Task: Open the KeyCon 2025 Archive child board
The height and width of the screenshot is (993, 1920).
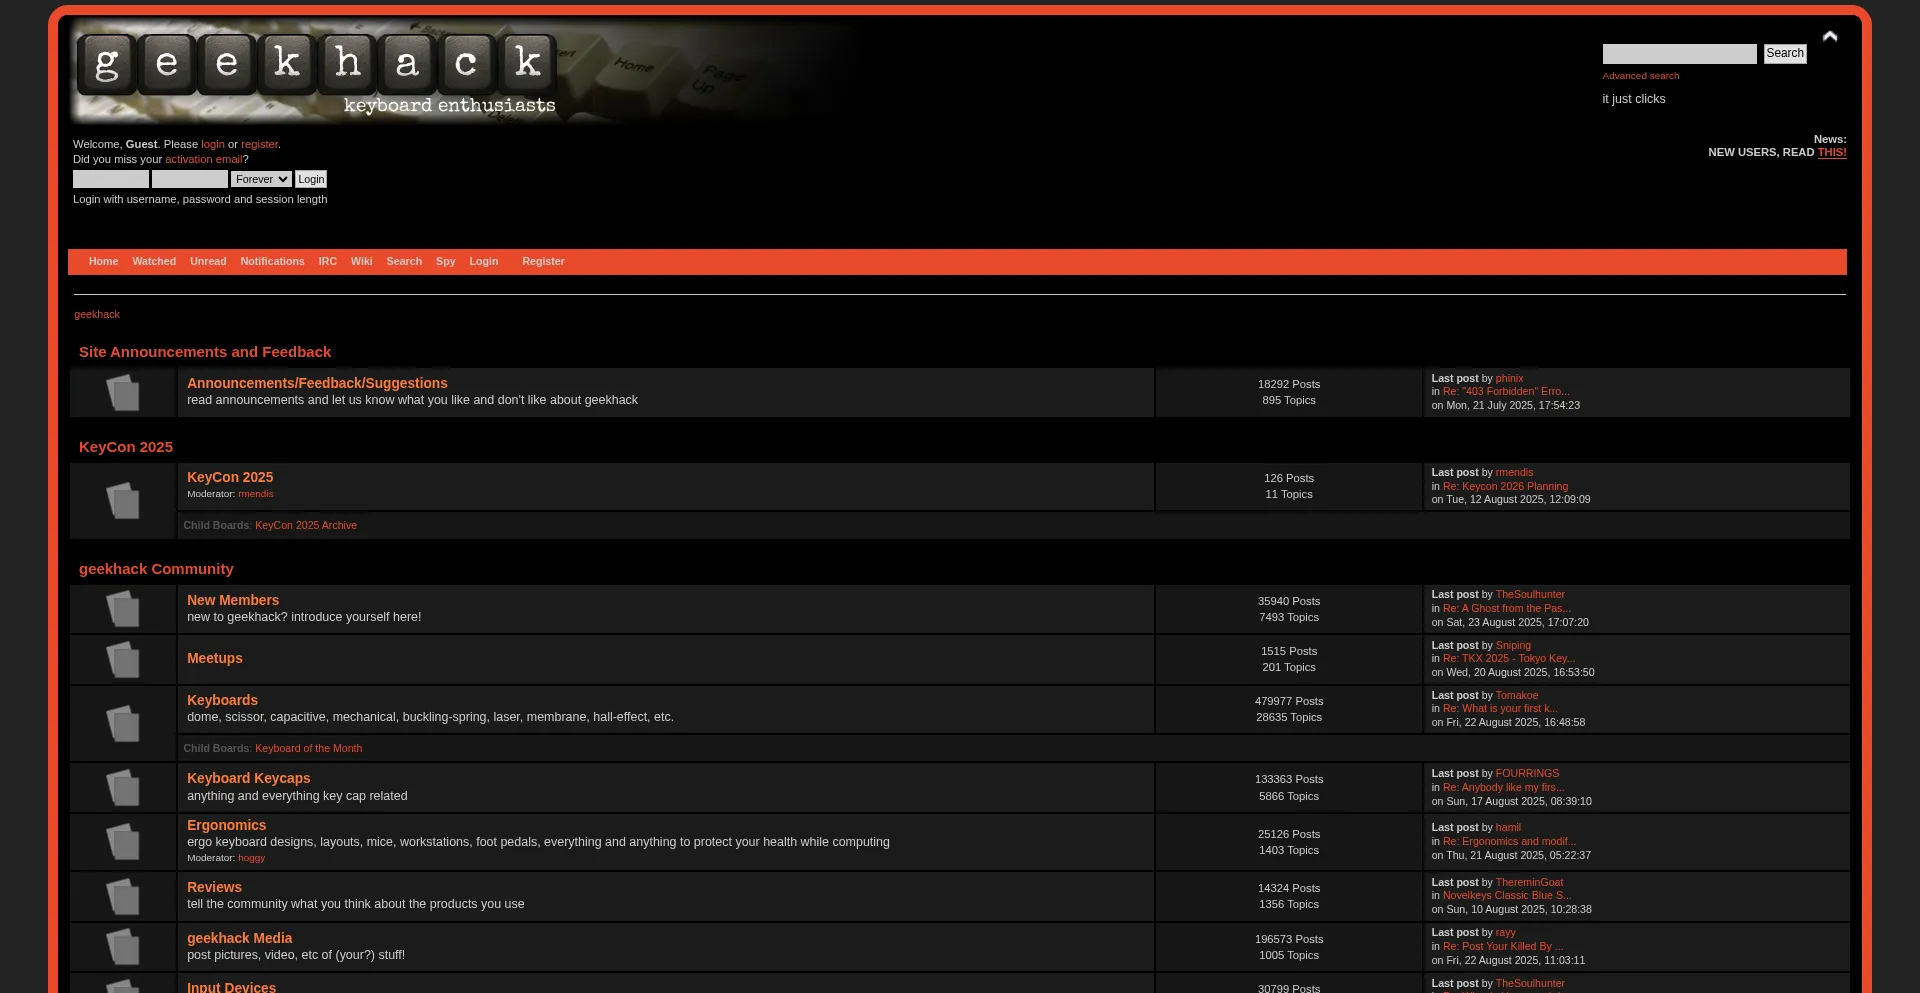Action: pyautogui.click(x=305, y=526)
